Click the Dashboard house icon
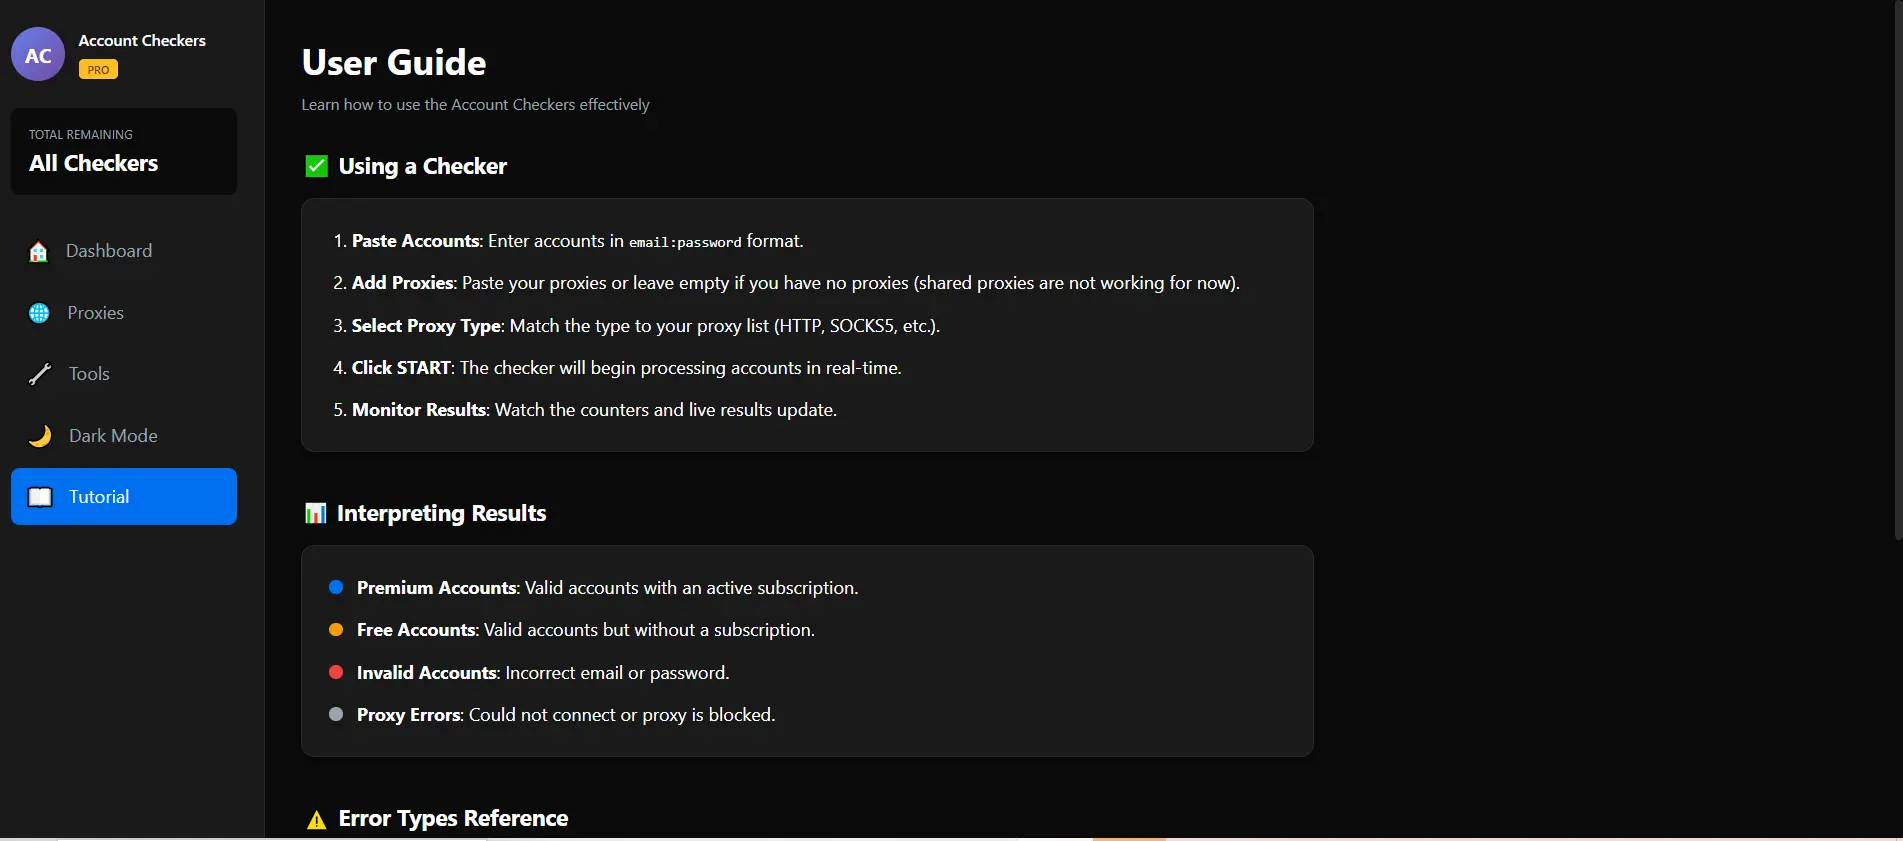The image size is (1903, 841). pyautogui.click(x=39, y=252)
